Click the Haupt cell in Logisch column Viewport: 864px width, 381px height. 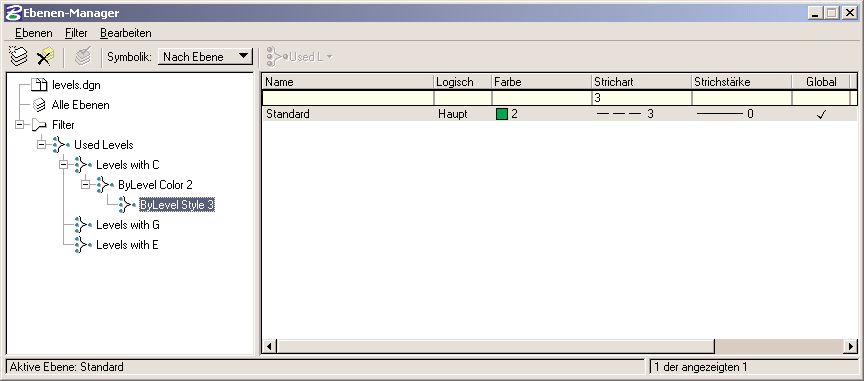[x=462, y=114]
